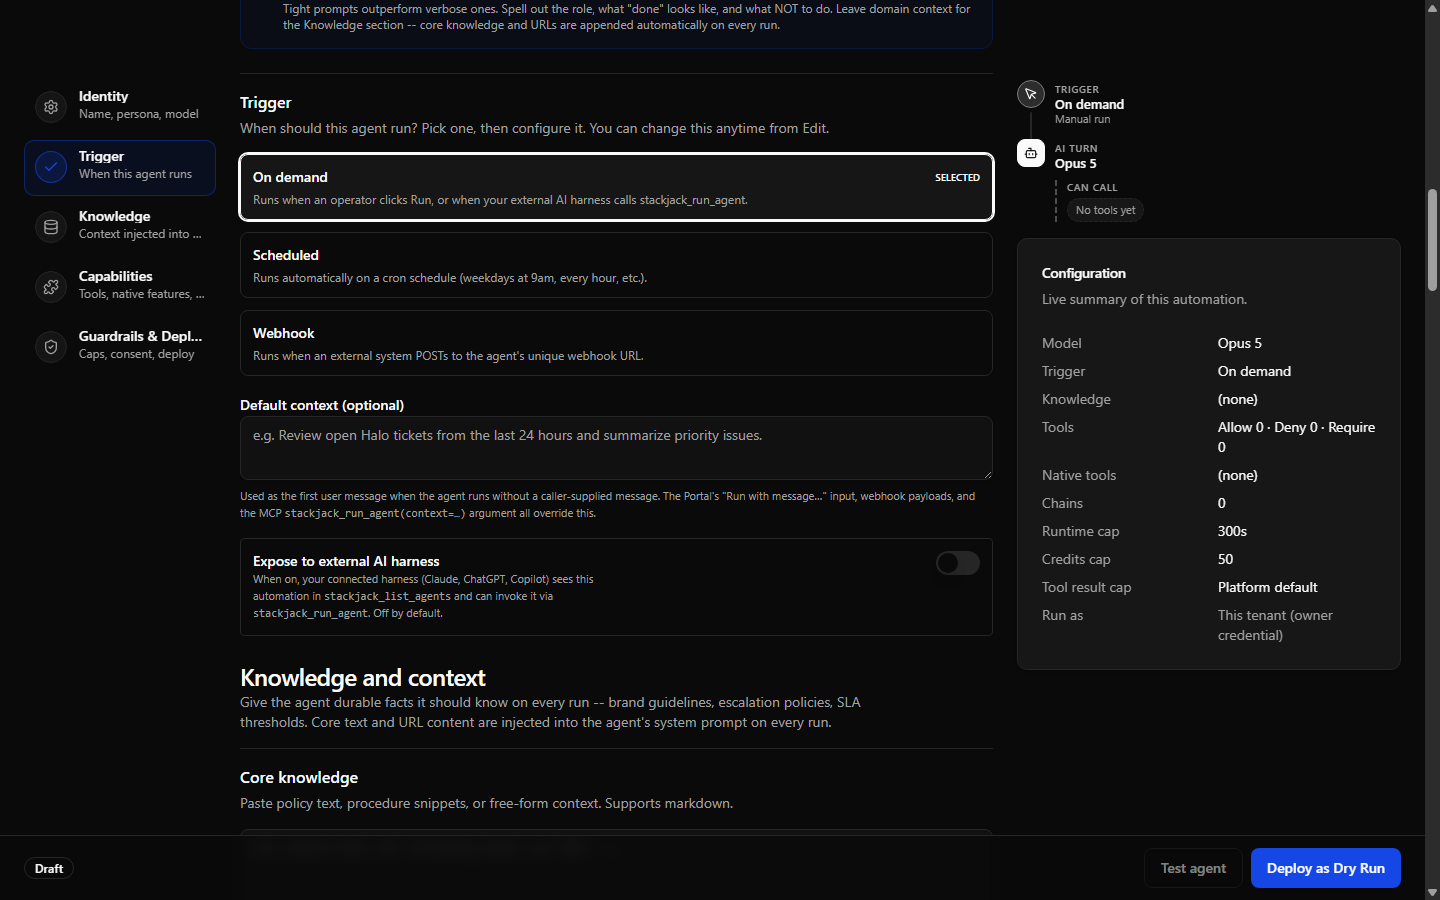The image size is (1440, 900).
Task: Click the Default context (optional) label
Action: (x=322, y=405)
